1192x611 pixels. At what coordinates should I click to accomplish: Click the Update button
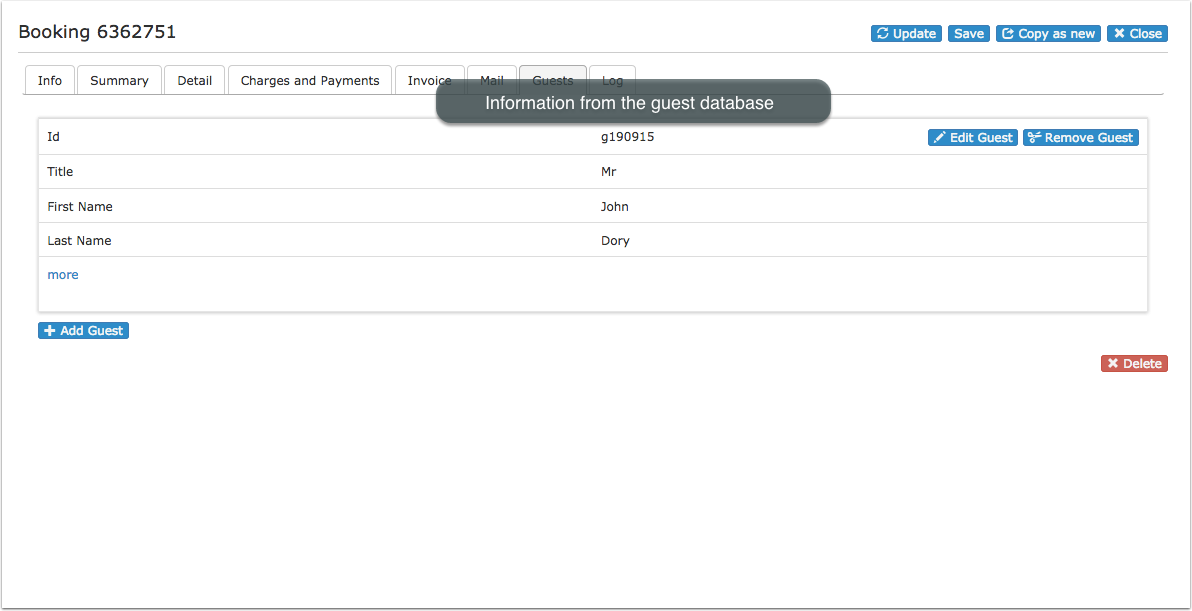tap(906, 33)
